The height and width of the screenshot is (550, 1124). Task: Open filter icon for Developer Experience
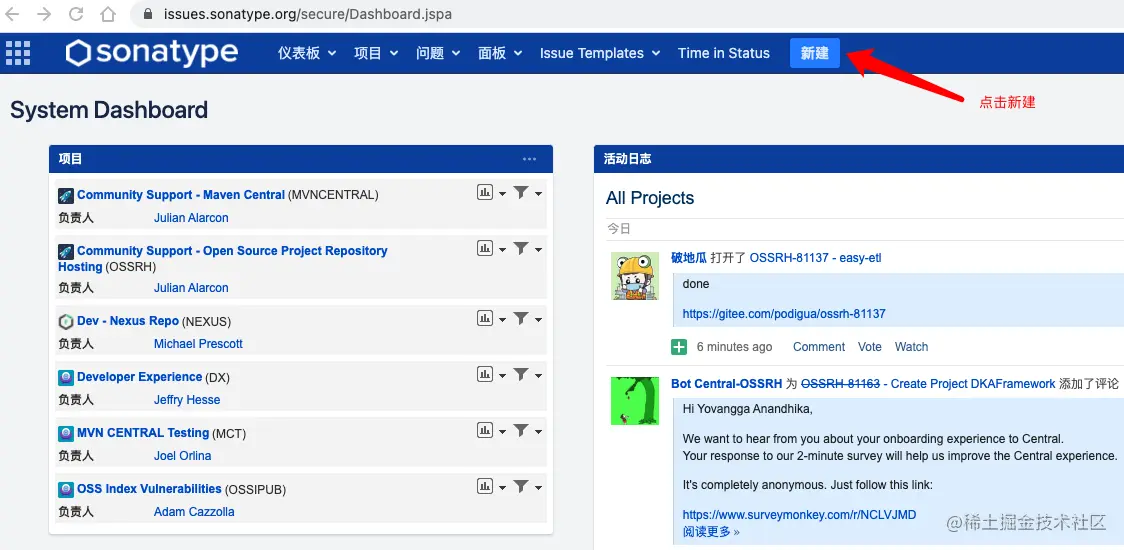(x=521, y=374)
